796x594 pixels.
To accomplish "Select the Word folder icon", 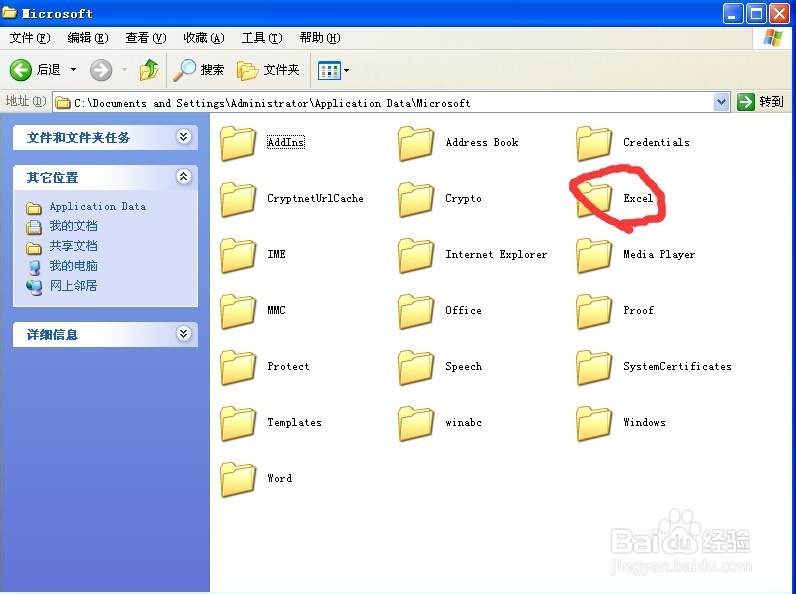I will 238,479.
